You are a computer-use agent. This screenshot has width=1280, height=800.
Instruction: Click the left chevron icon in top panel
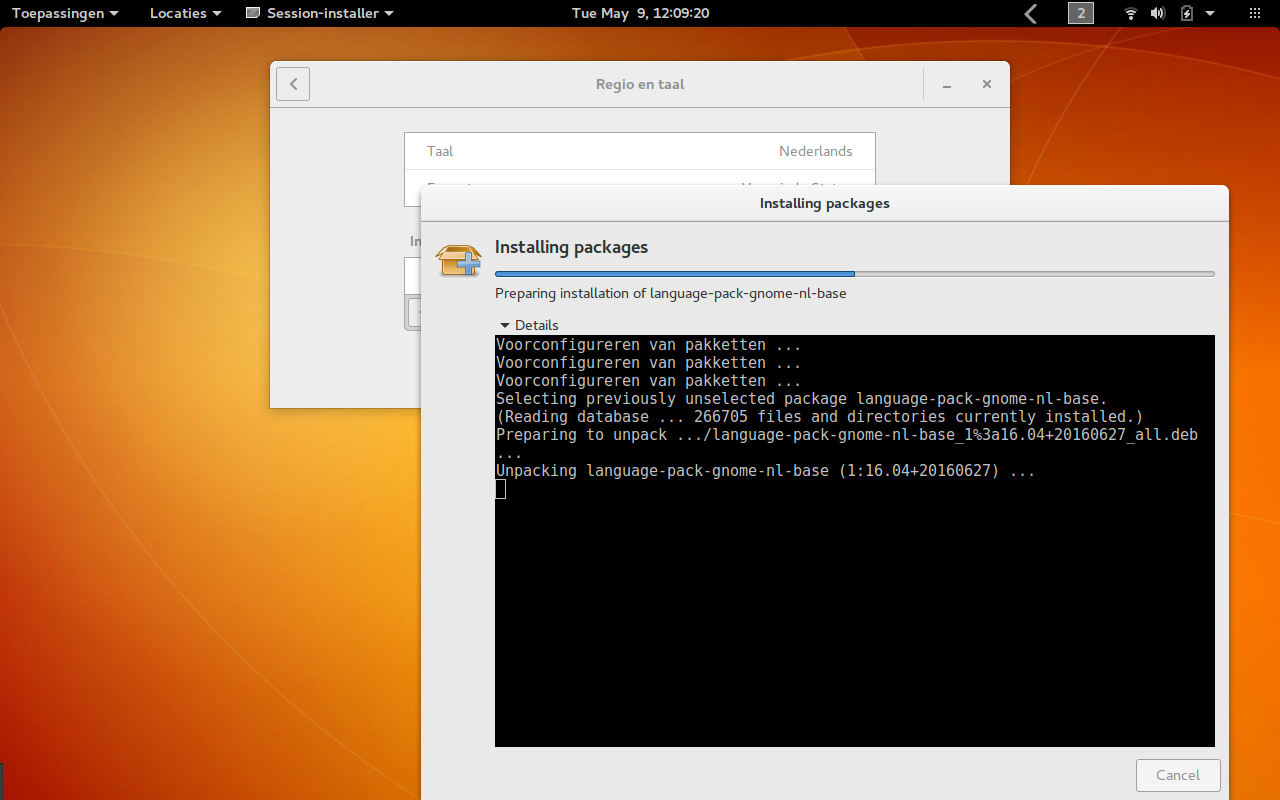point(1031,13)
